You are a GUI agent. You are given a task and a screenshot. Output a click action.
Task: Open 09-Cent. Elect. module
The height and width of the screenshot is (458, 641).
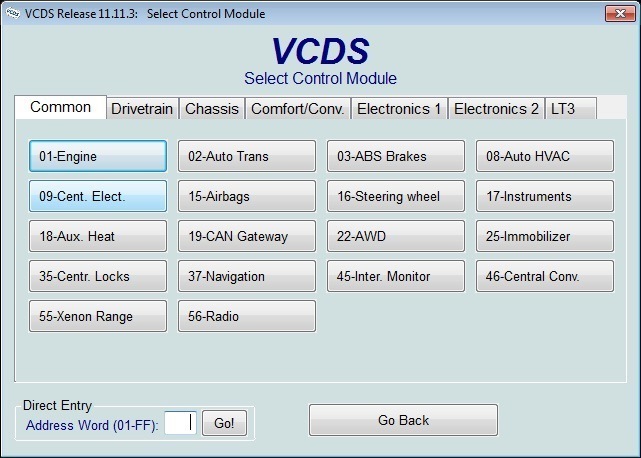tap(98, 196)
